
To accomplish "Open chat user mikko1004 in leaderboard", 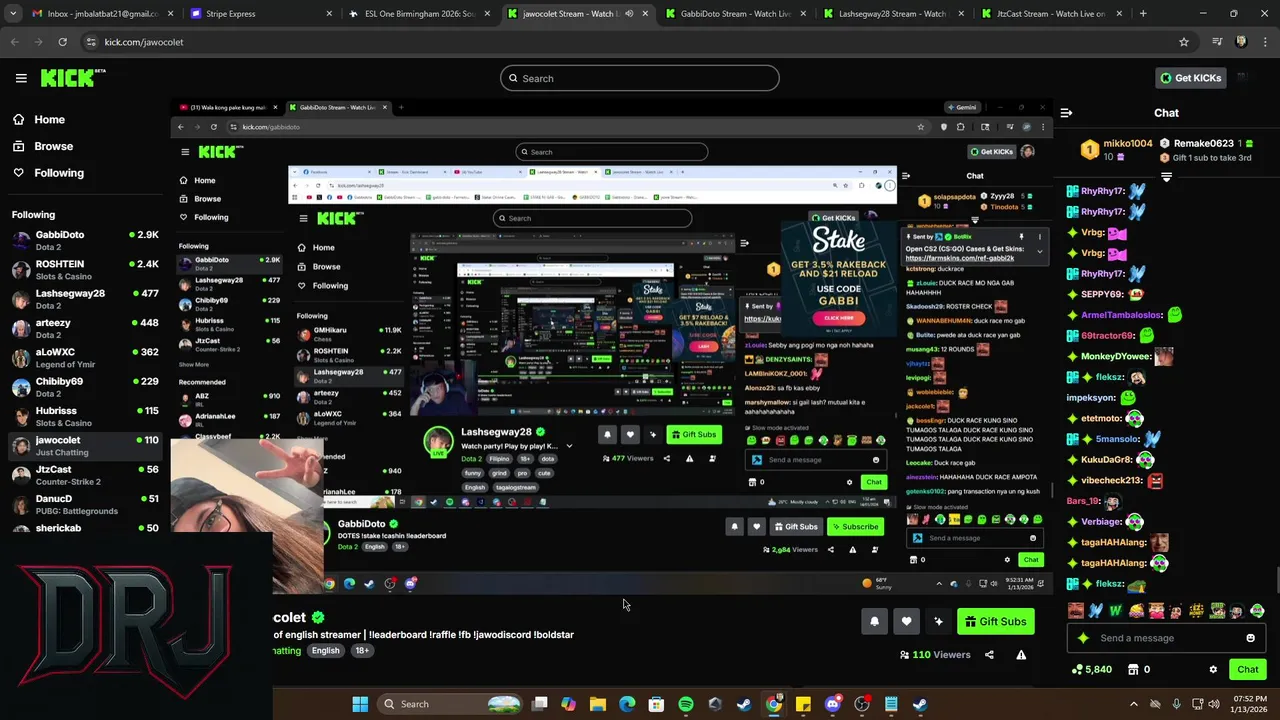I will (1127, 143).
